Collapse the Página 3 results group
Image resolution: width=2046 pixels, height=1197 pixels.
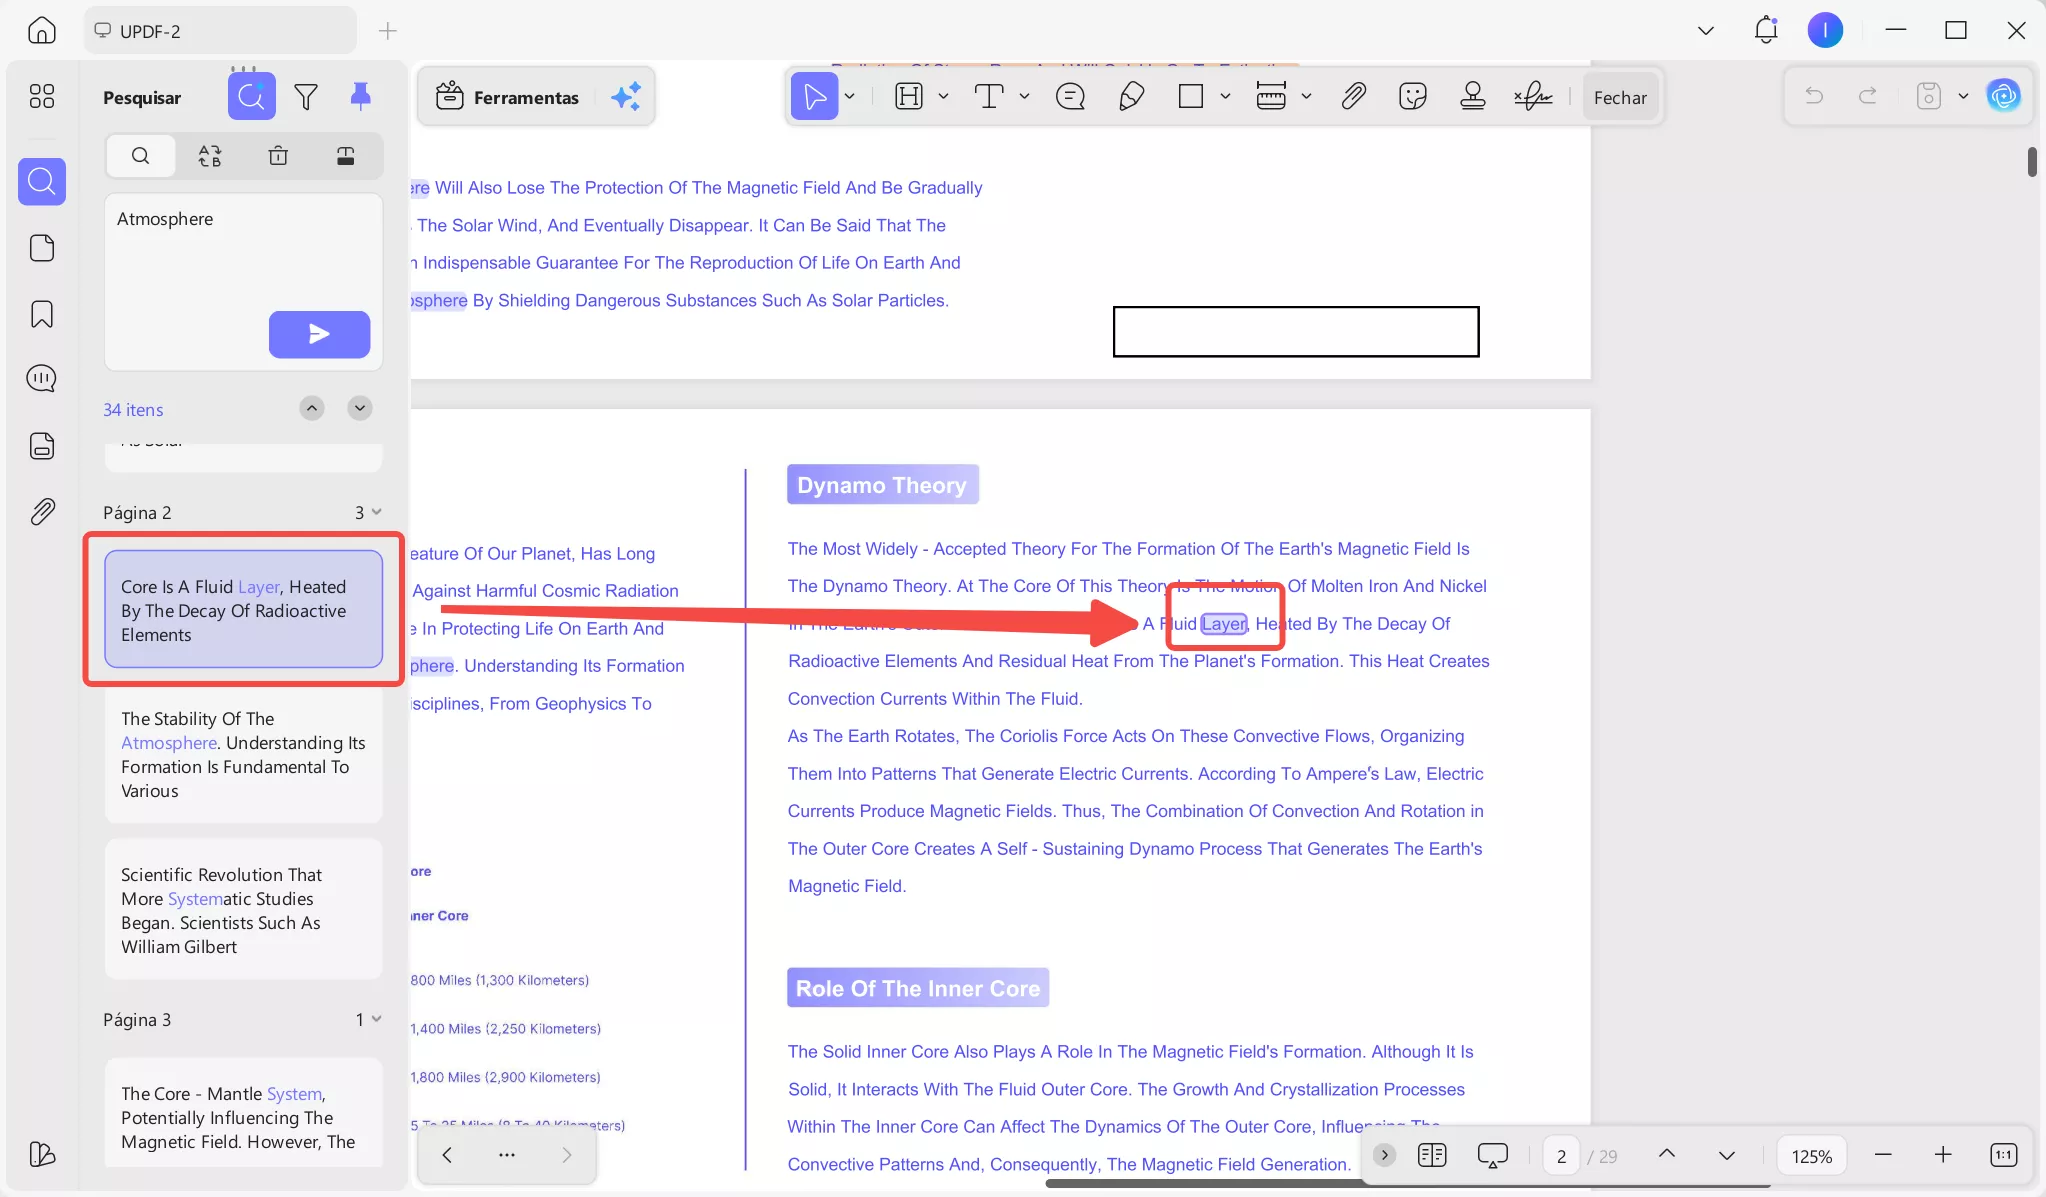pyautogui.click(x=376, y=1019)
